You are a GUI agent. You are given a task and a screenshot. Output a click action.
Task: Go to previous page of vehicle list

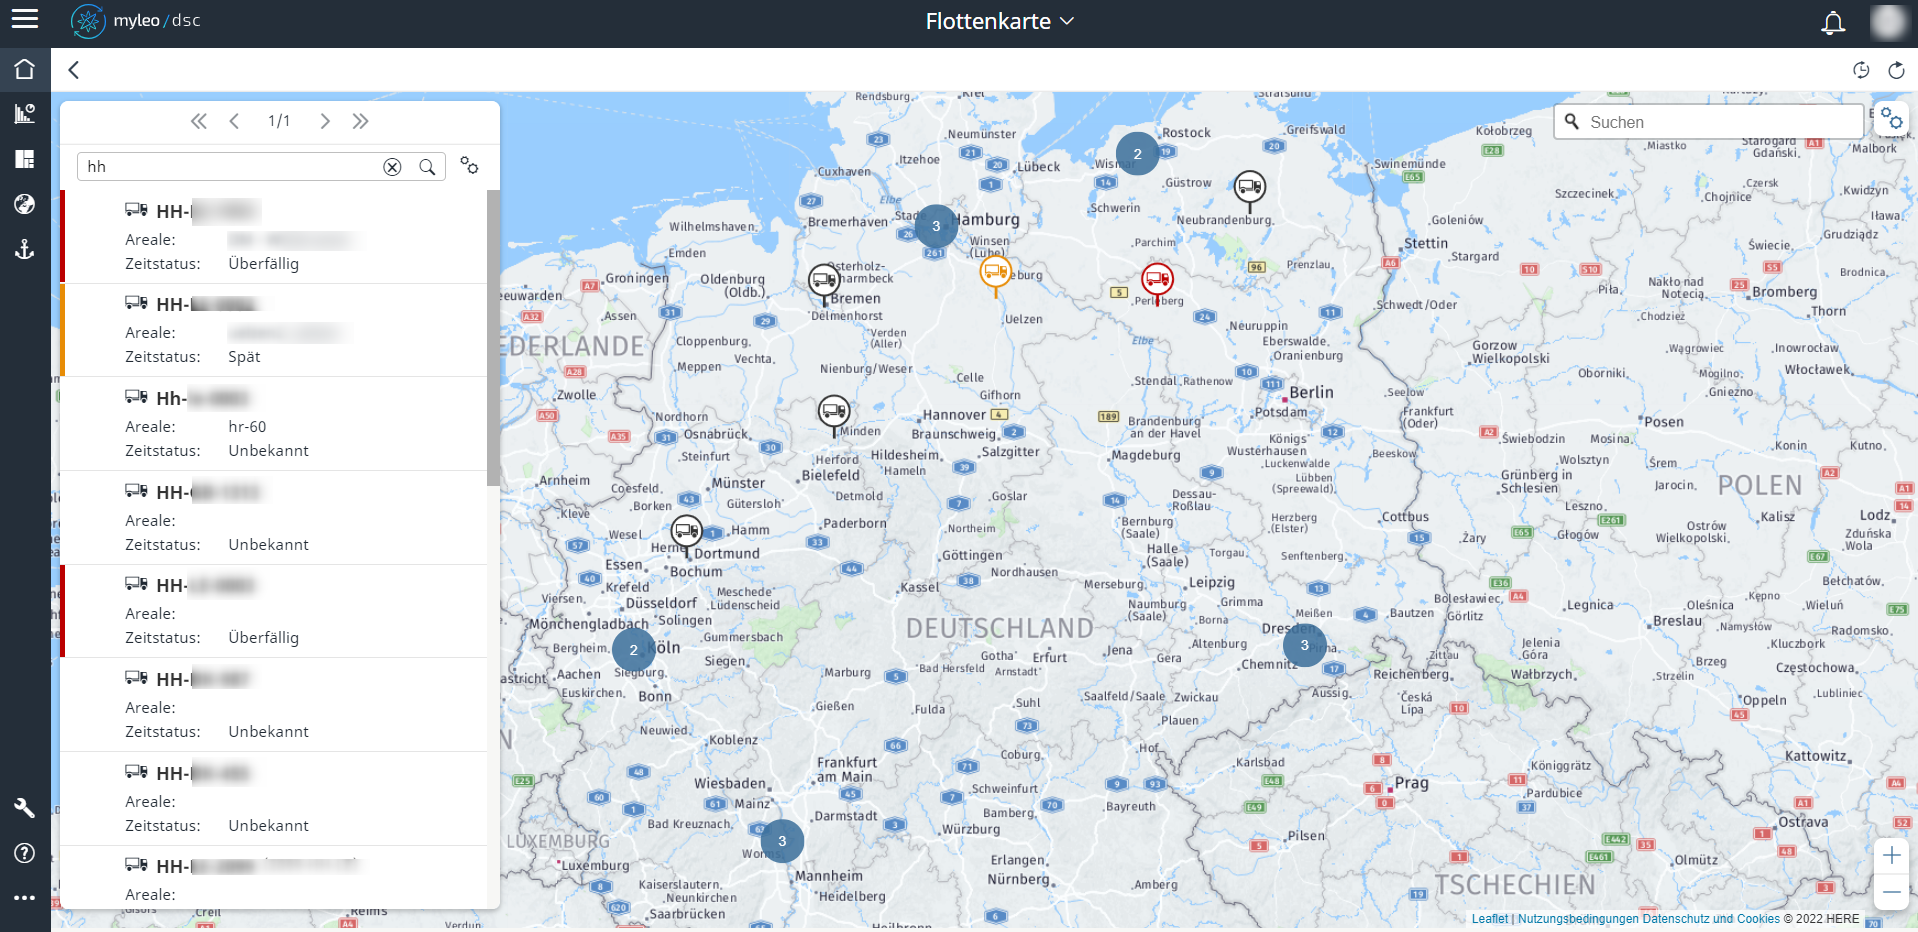coord(234,121)
